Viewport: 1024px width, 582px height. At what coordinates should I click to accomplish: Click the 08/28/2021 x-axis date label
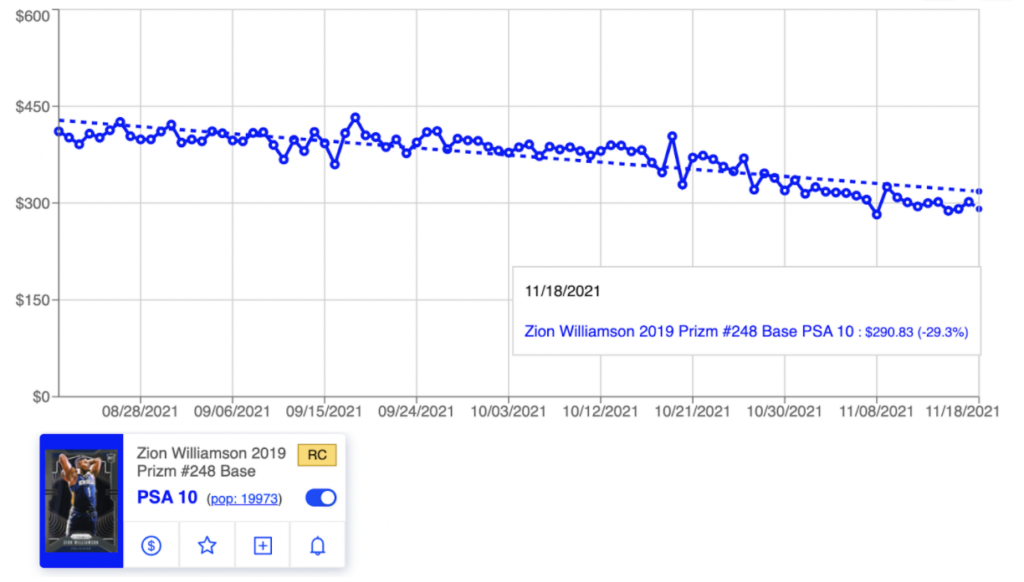coord(140,412)
